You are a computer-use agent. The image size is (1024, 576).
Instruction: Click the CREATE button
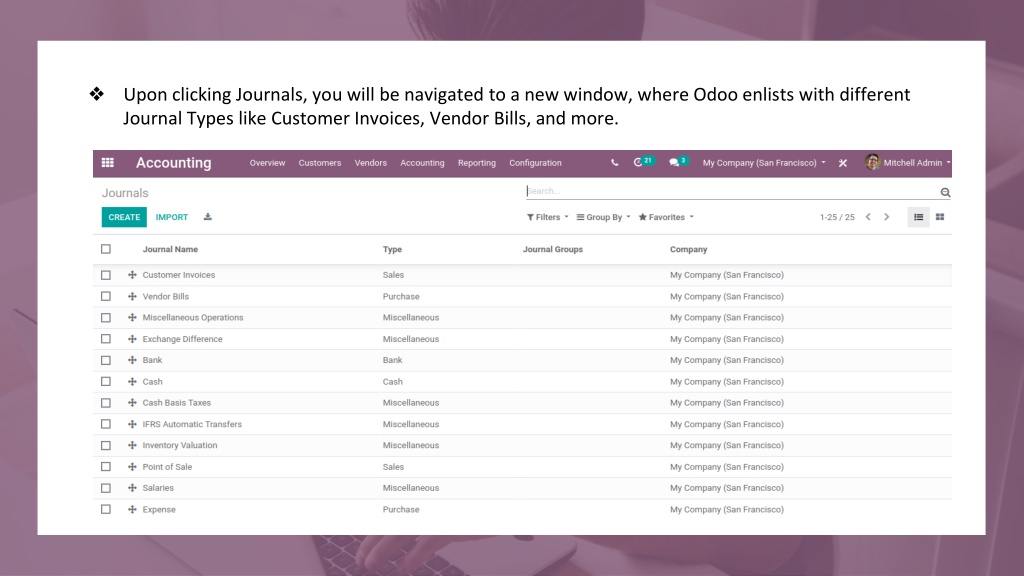[124, 217]
